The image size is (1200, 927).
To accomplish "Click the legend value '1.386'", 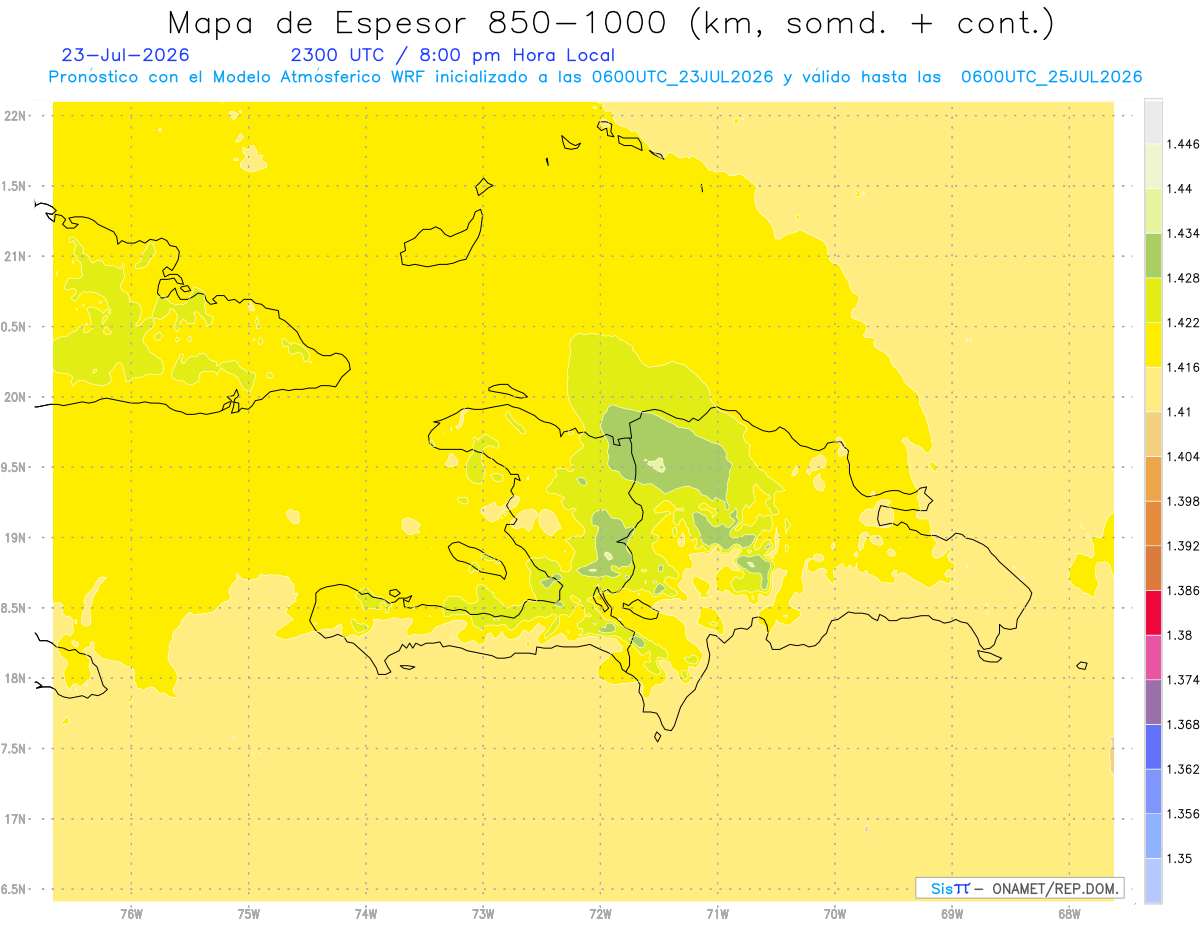I will tap(1183, 591).
